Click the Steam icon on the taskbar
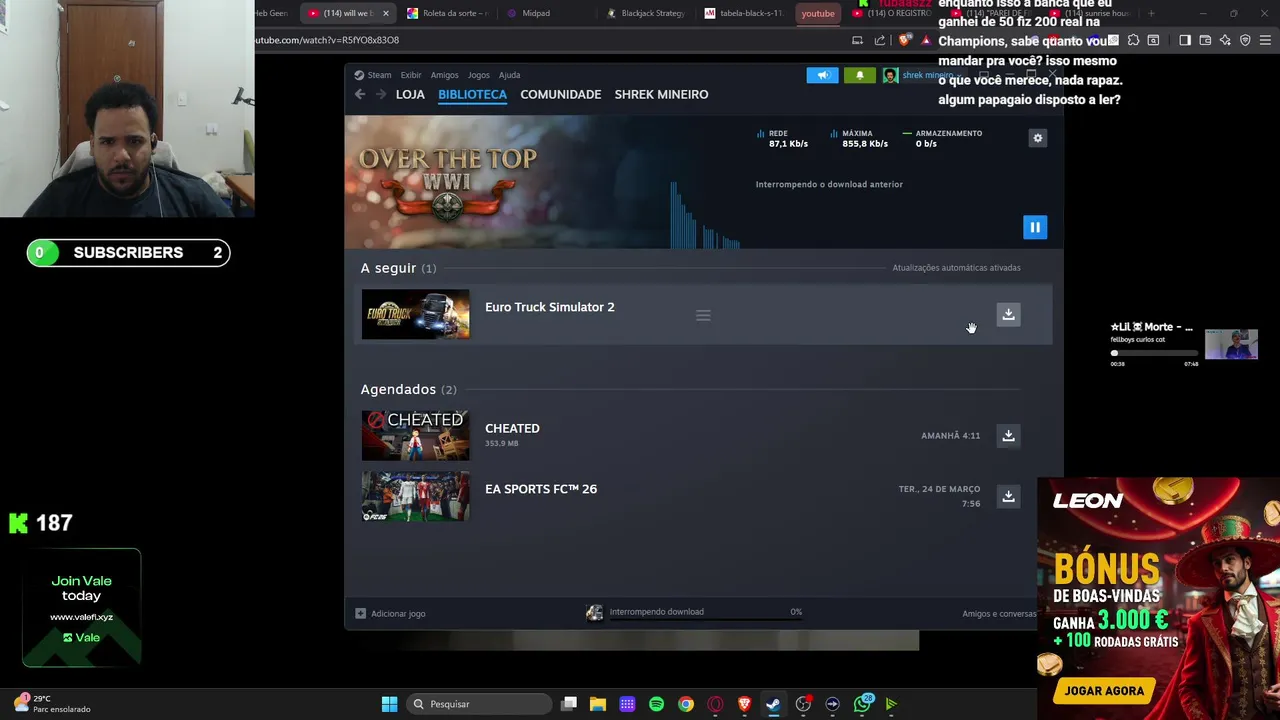The height and width of the screenshot is (720, 1280). point(773,704)
